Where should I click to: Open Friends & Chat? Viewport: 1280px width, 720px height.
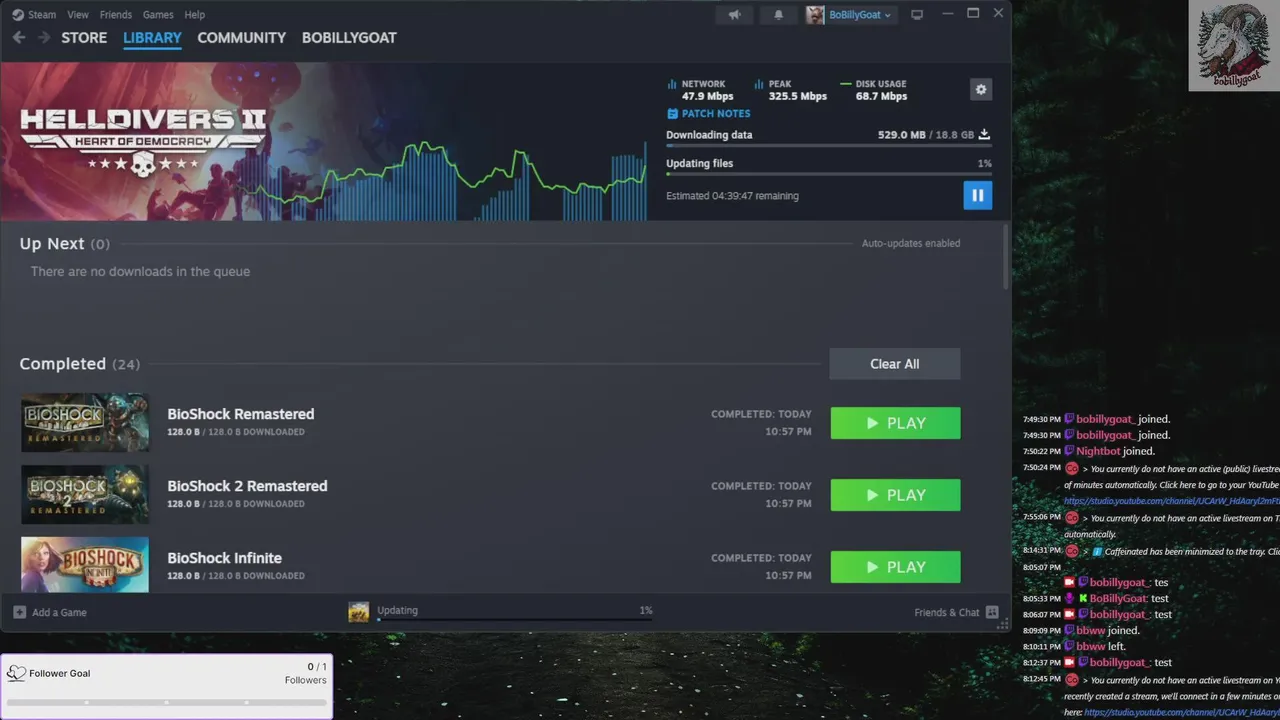point(947,612)
